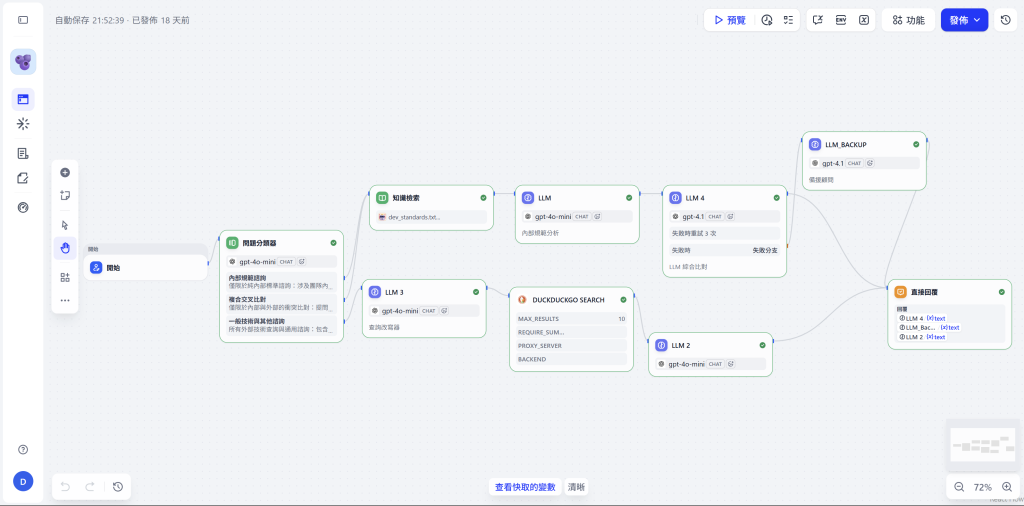Image resolution: width=1024 pixels, height=506 pixels.
Task: Click the 知識檢索 node icon
Action: (382, 197)
